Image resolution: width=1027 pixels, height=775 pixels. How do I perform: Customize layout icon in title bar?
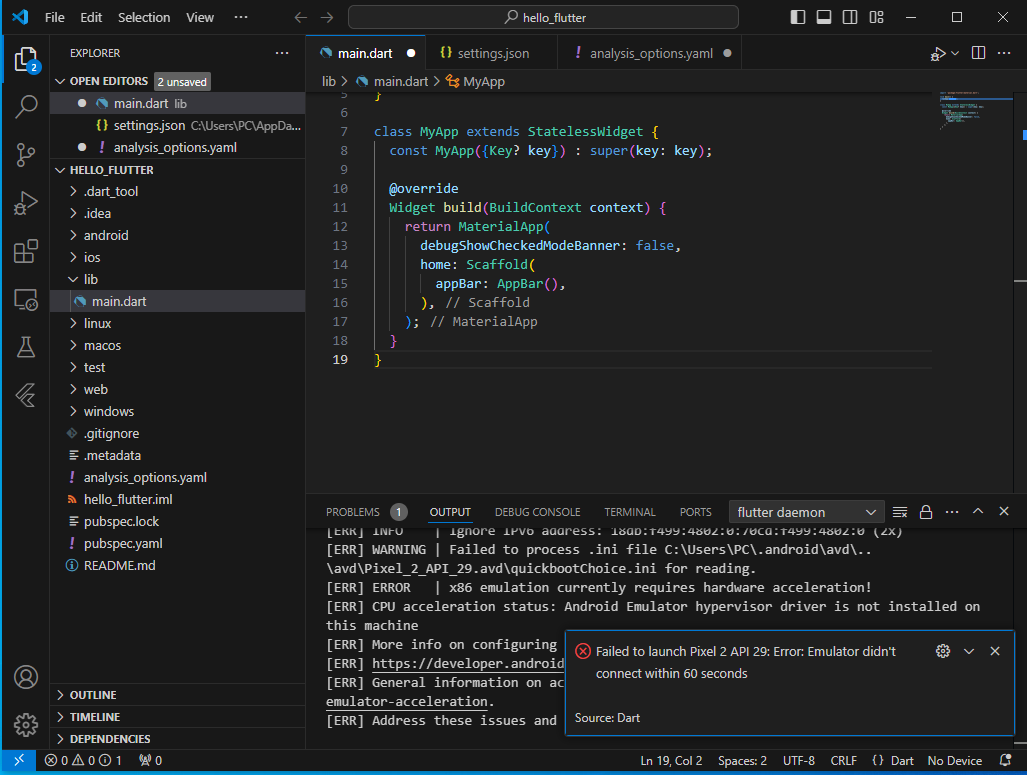tap(876, 17)
